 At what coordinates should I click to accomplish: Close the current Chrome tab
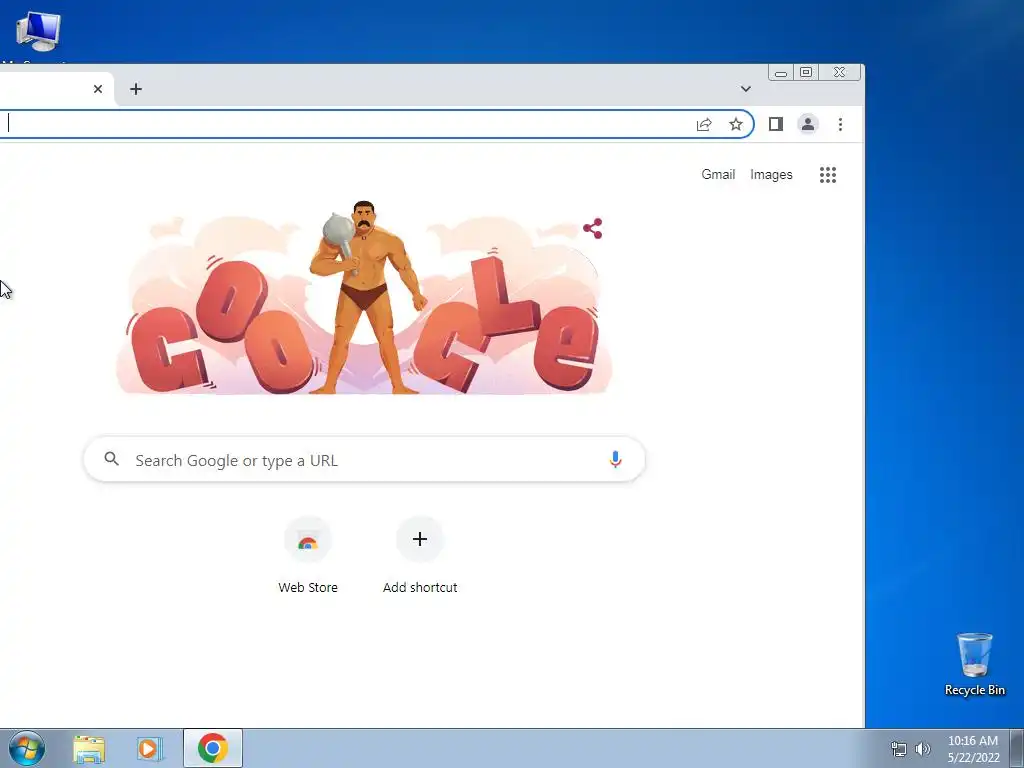(98, 89)
